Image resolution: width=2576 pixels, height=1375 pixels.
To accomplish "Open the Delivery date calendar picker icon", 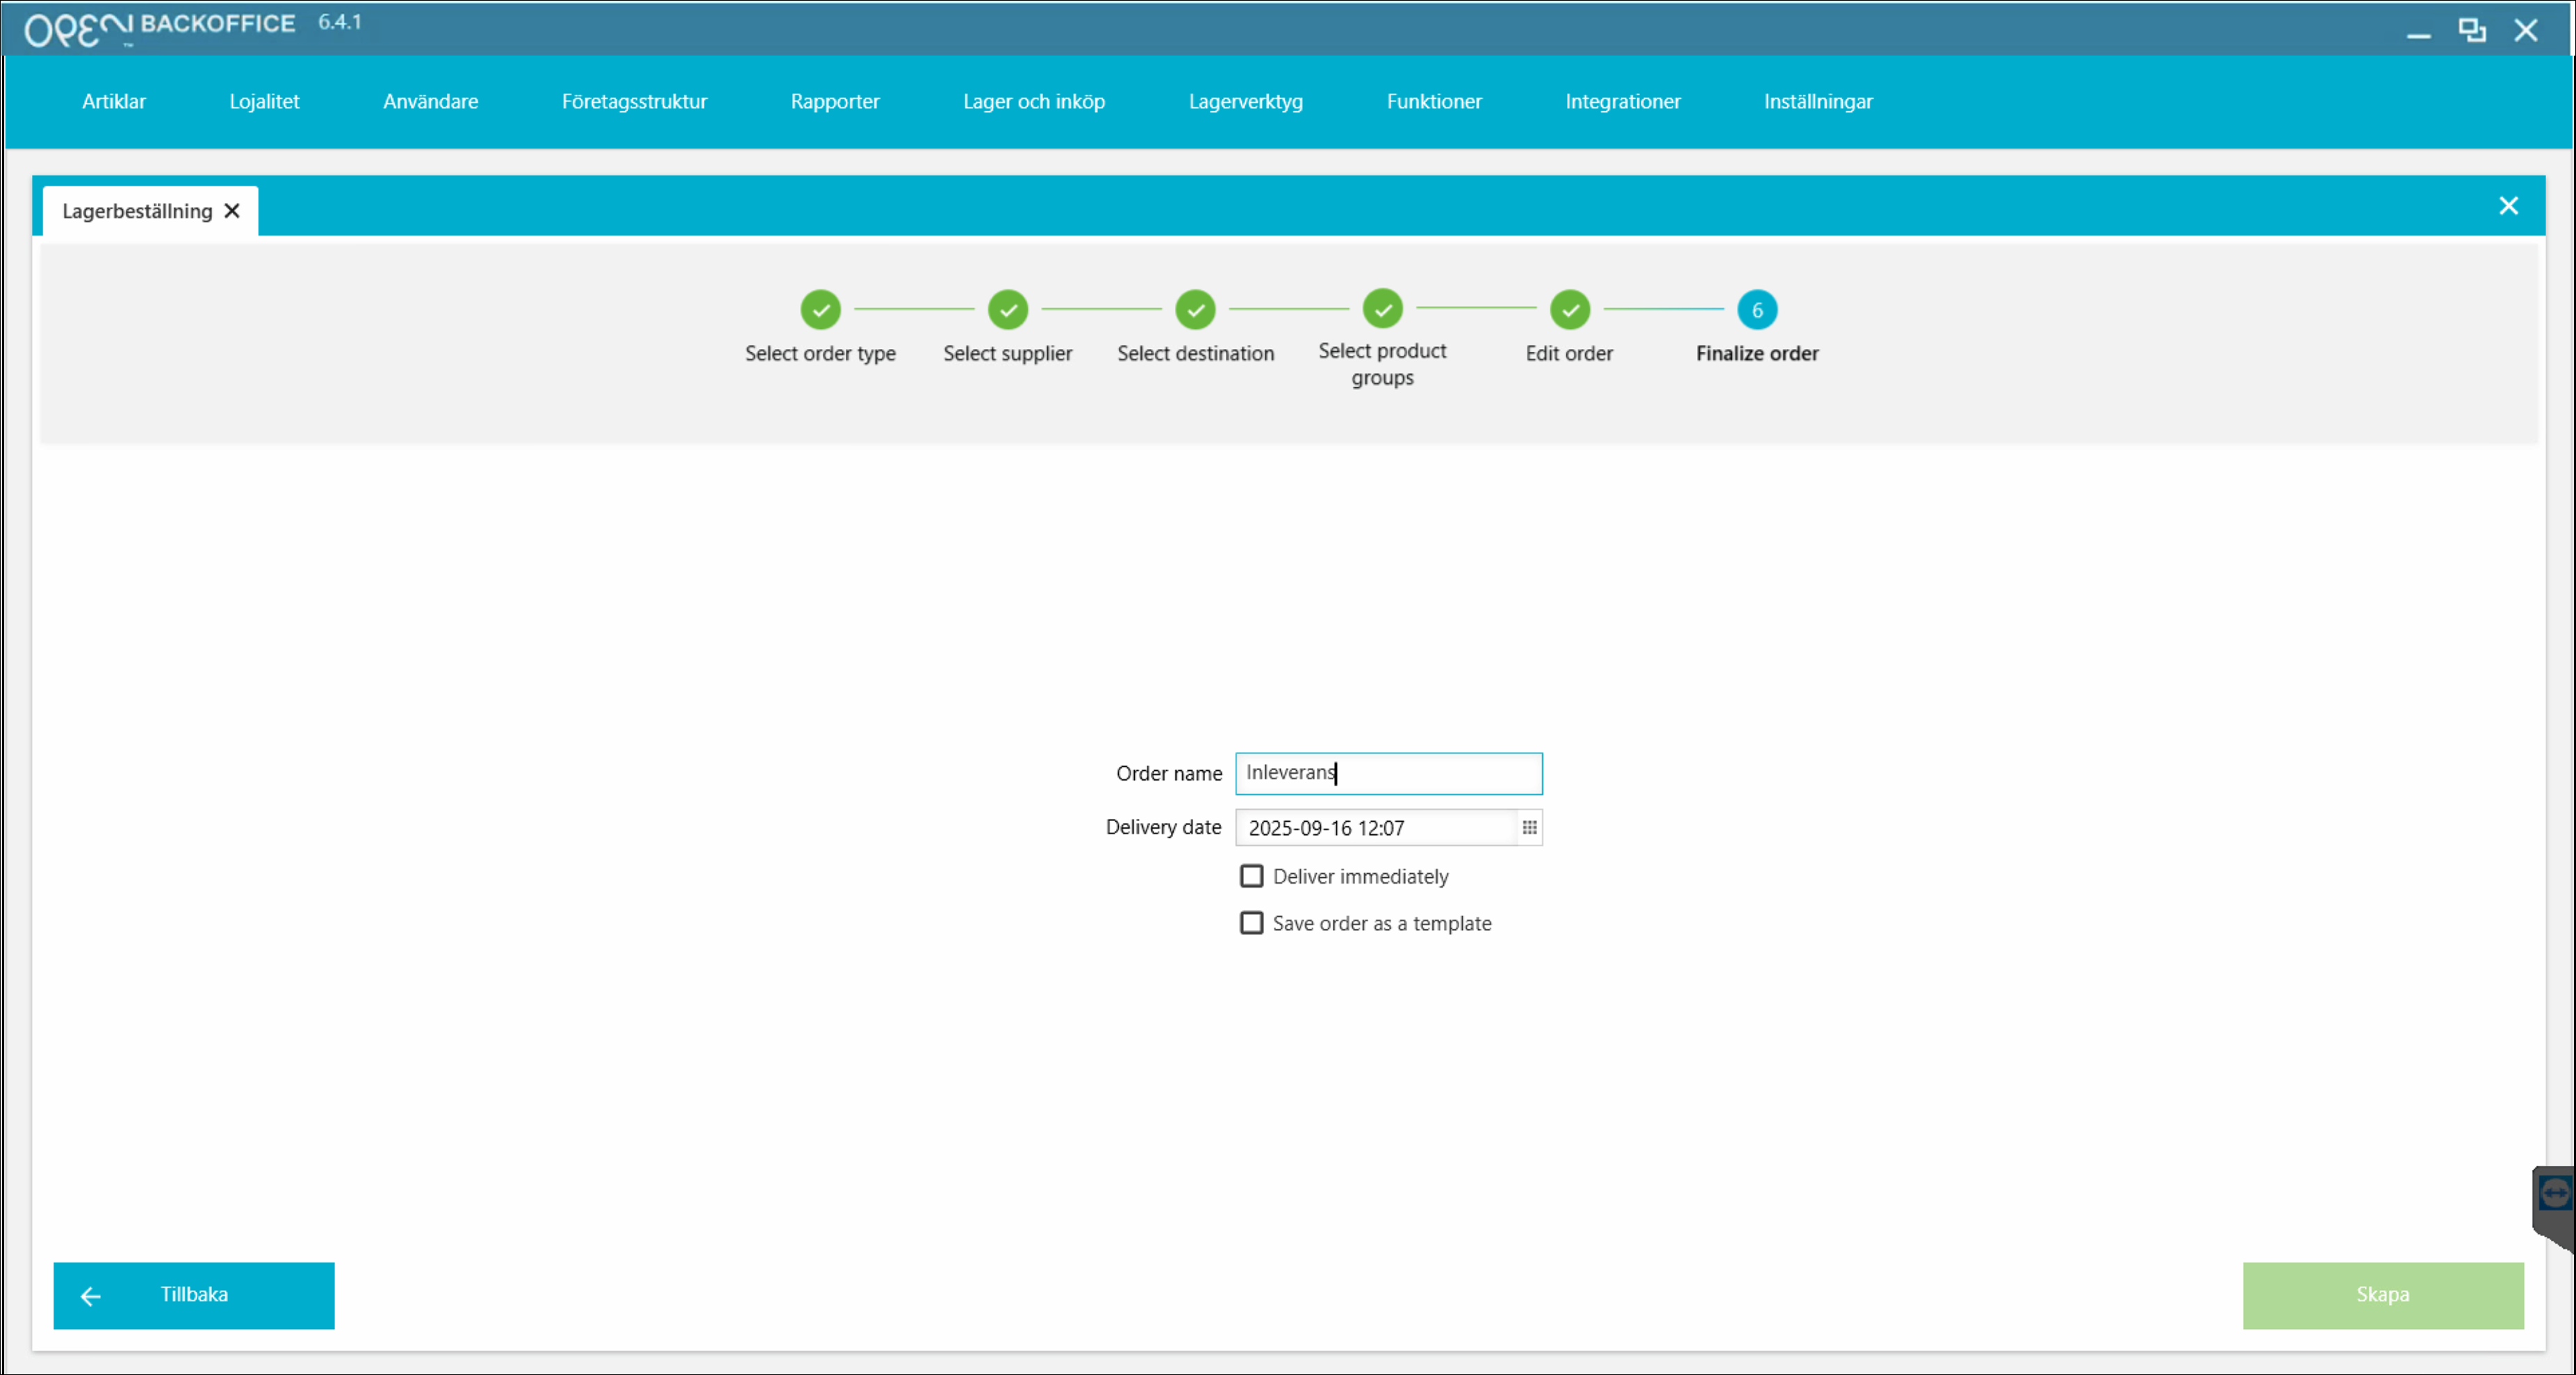I will point(1529,827).
